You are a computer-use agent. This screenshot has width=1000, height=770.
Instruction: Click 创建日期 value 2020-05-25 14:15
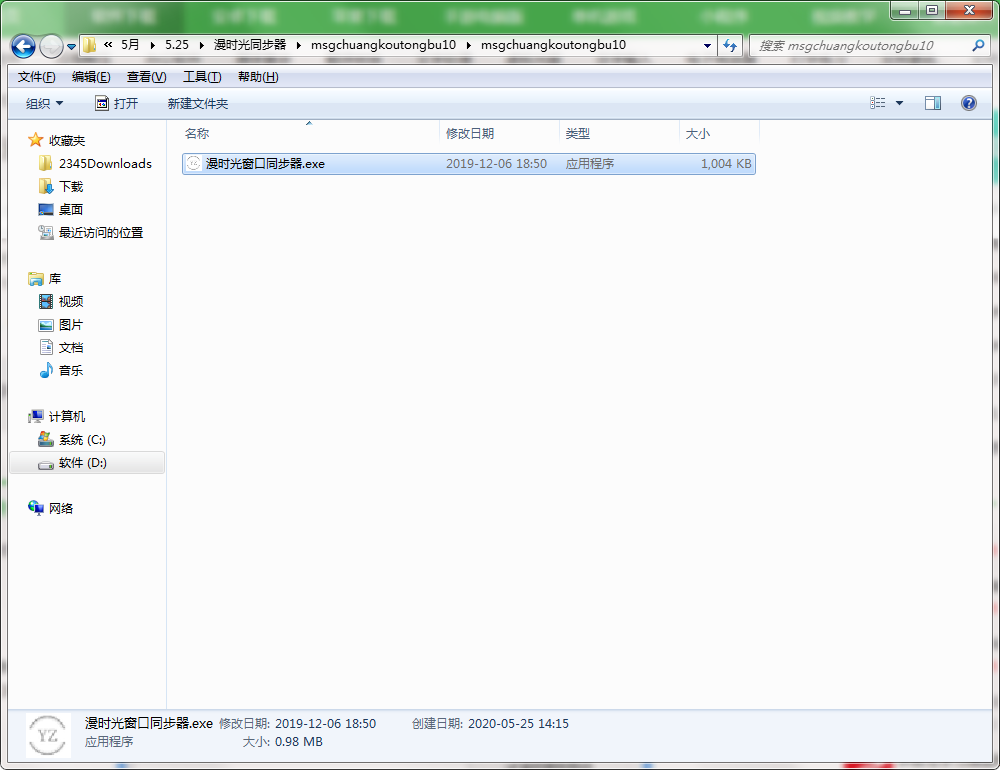(518, 723)
